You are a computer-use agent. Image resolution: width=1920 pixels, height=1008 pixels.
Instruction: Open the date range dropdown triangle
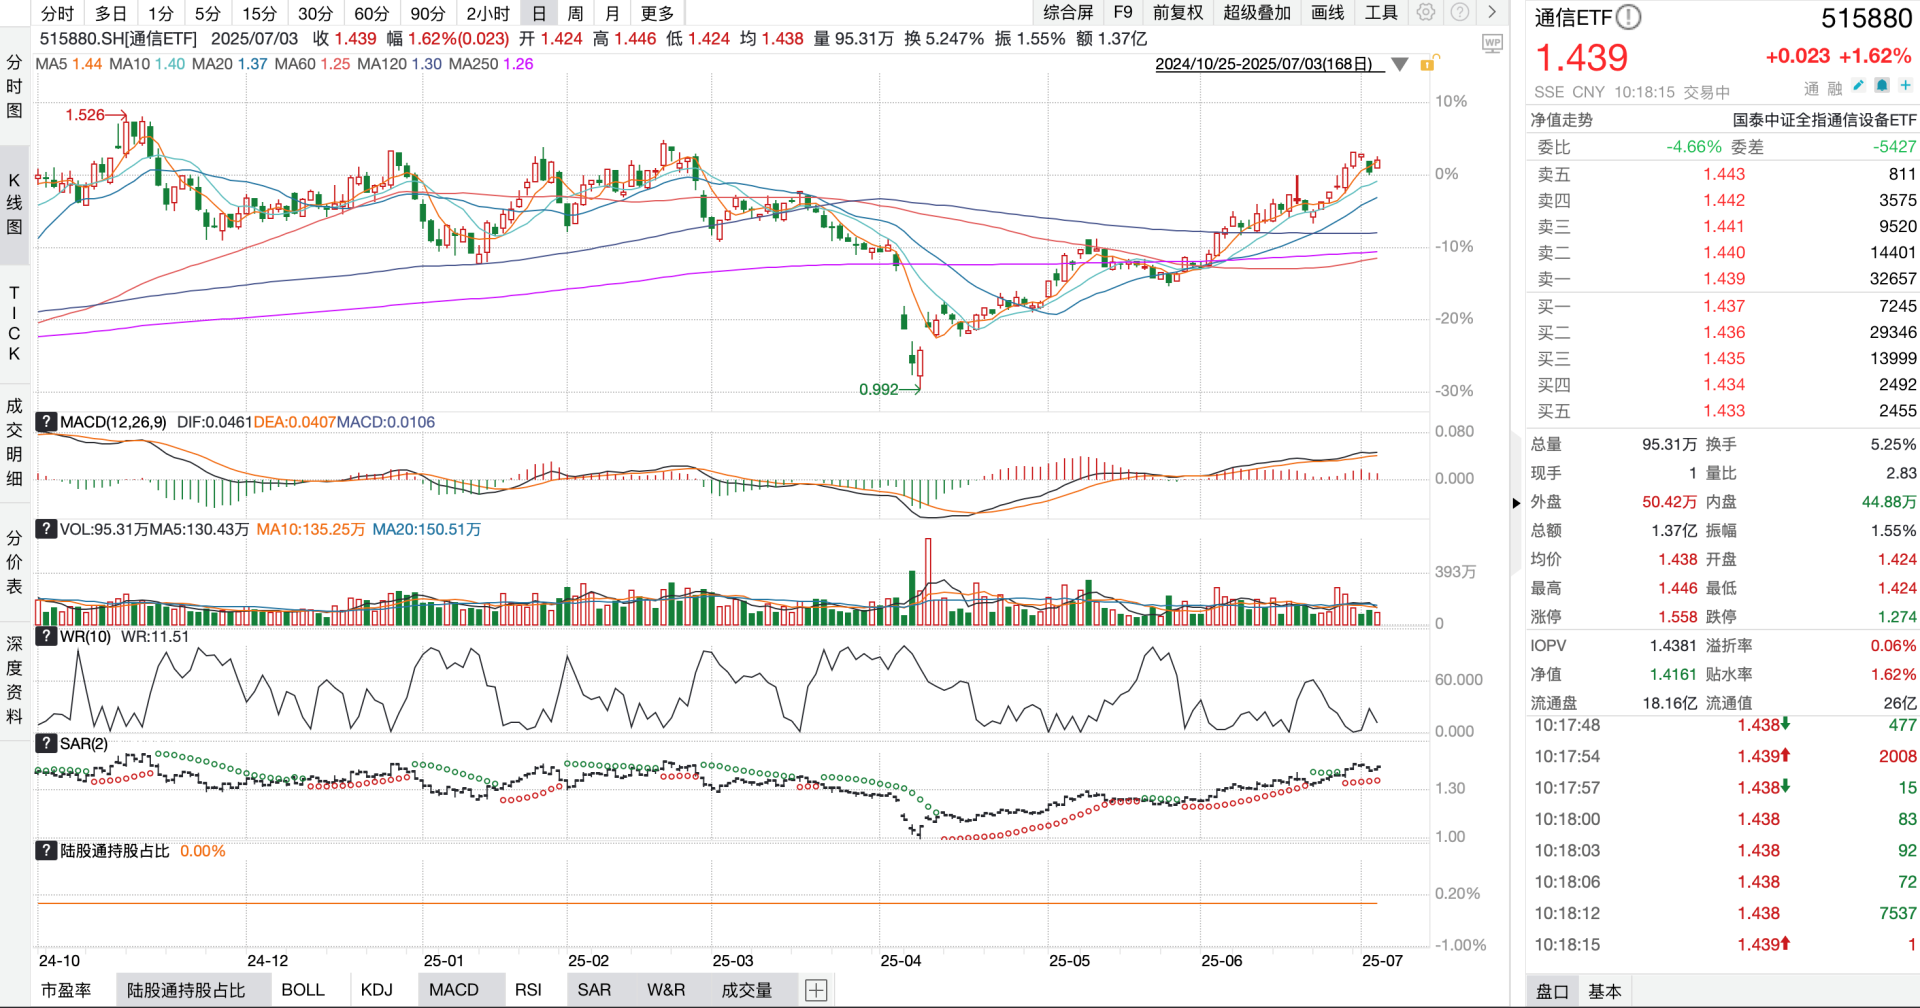coord(1400,64)
